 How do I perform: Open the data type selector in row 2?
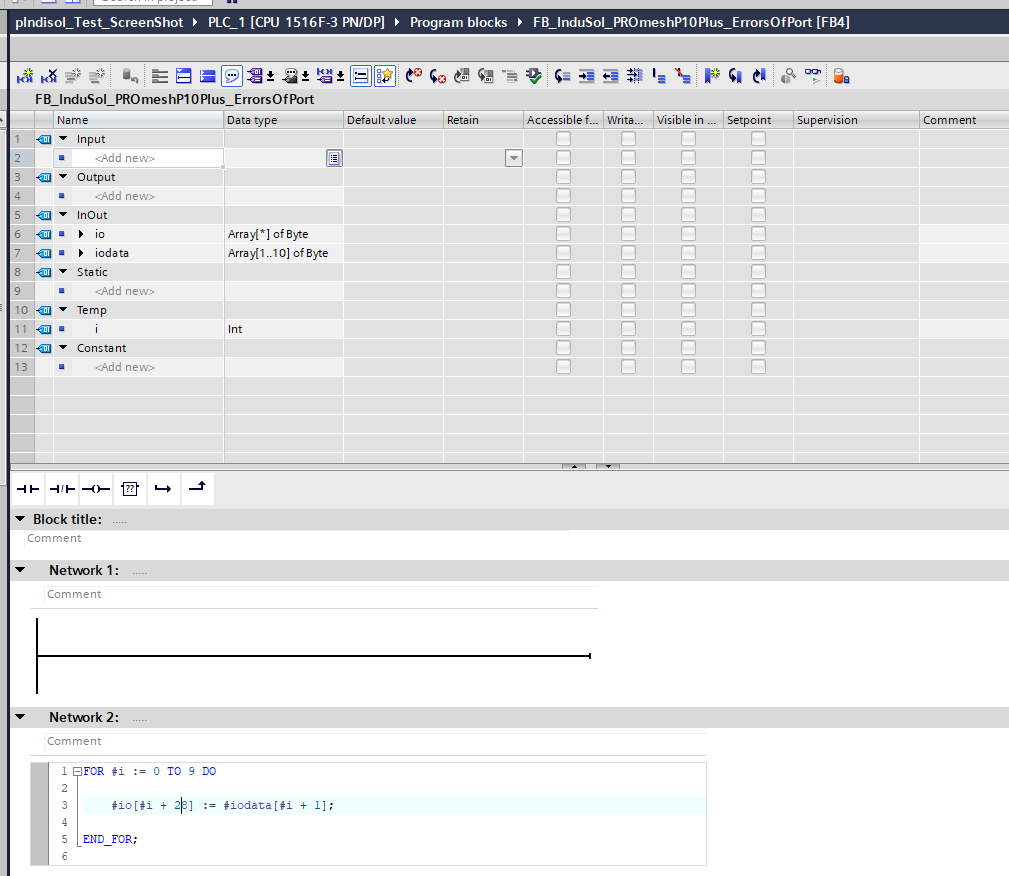pyautogui.click(x=334, y=158)
